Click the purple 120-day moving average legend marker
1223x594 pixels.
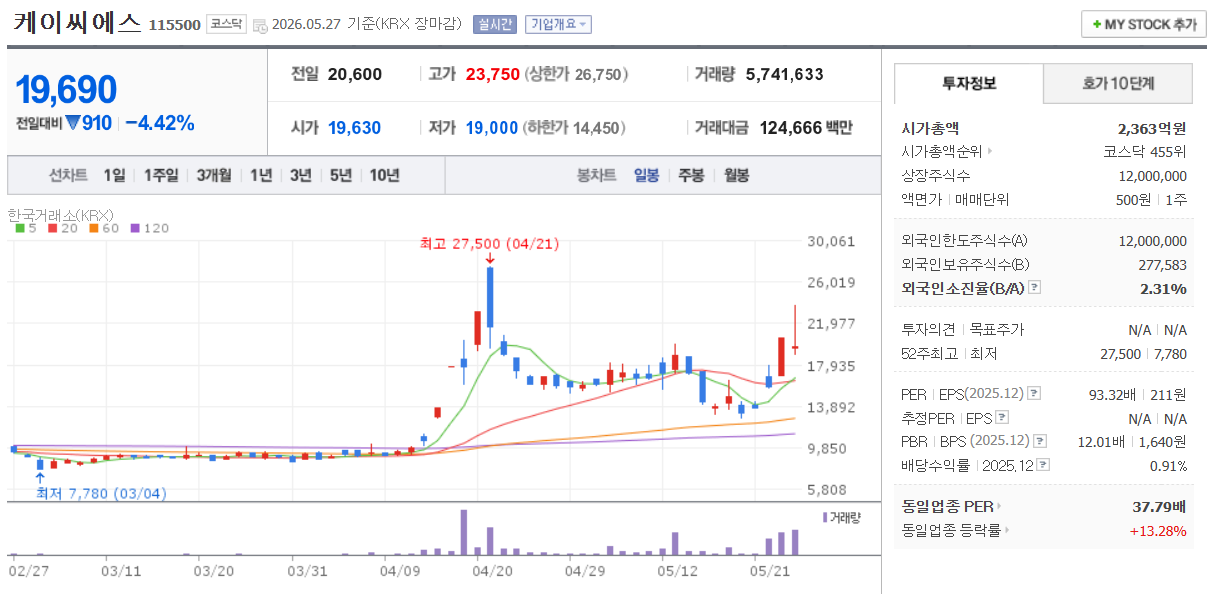pos(134,228)
